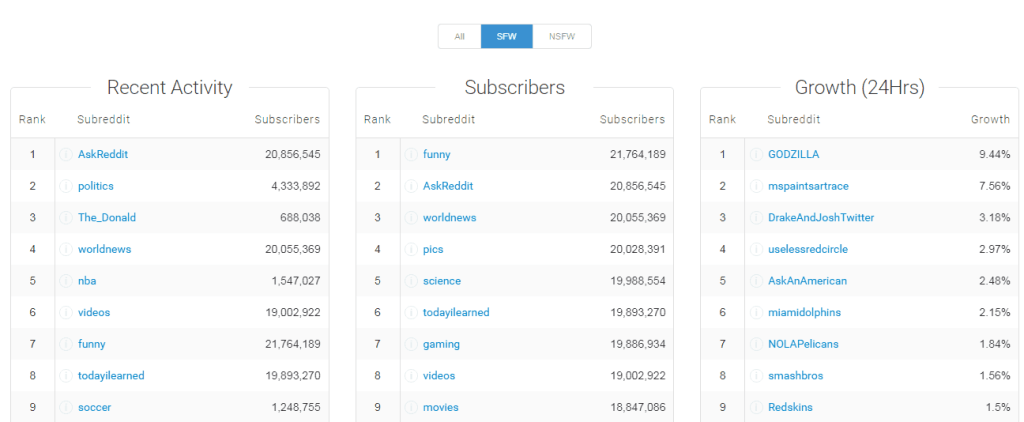Open Redskins subreddit link
The image size is (1024, 422).
pos(791,407)
